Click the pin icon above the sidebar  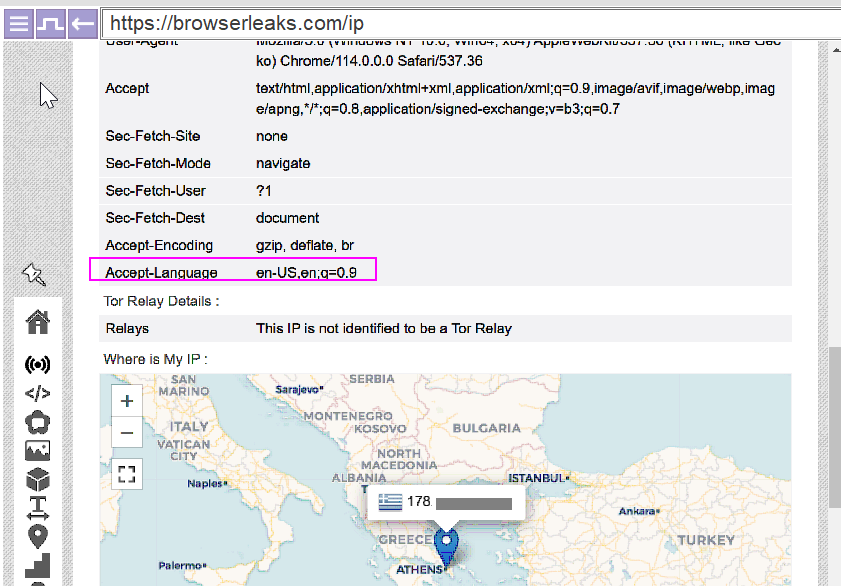point(34,273)
